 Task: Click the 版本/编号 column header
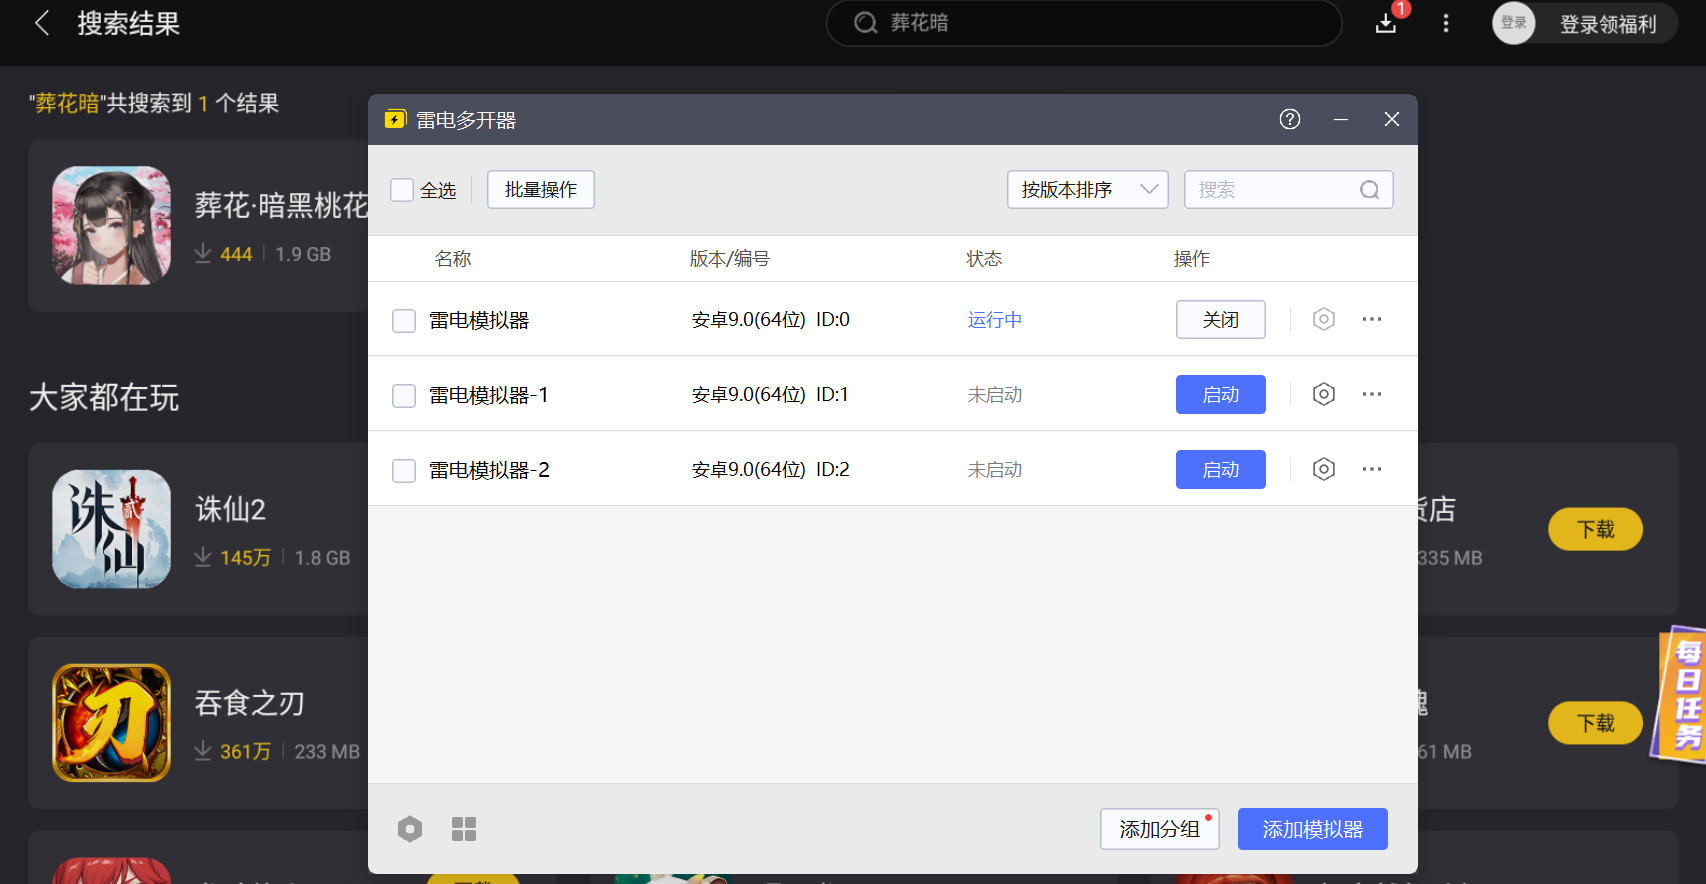click(x=730, y=259)
